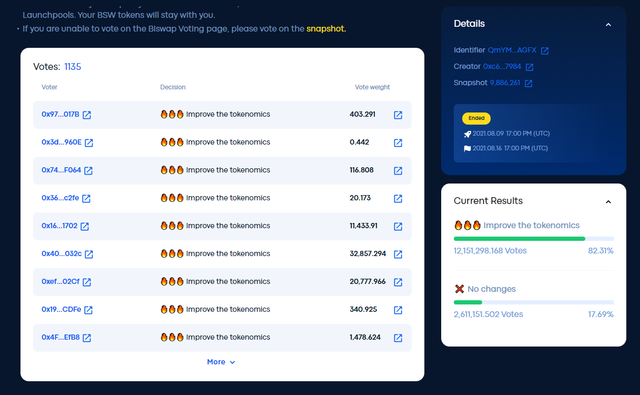Open voter address 0x97...017B
This screenshot has height=395, width=640.
[x=60, y=114]
